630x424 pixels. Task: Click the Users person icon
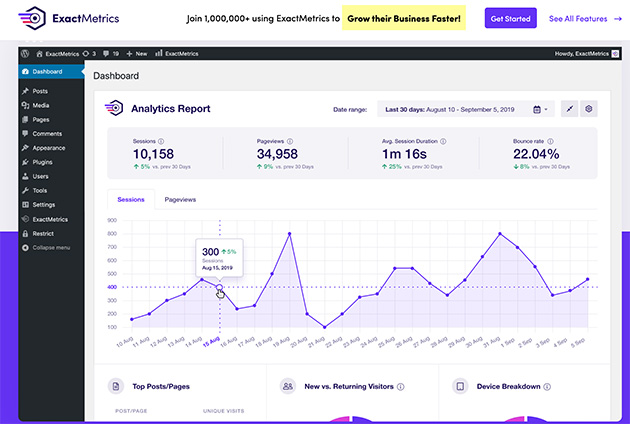coord(25,176)
